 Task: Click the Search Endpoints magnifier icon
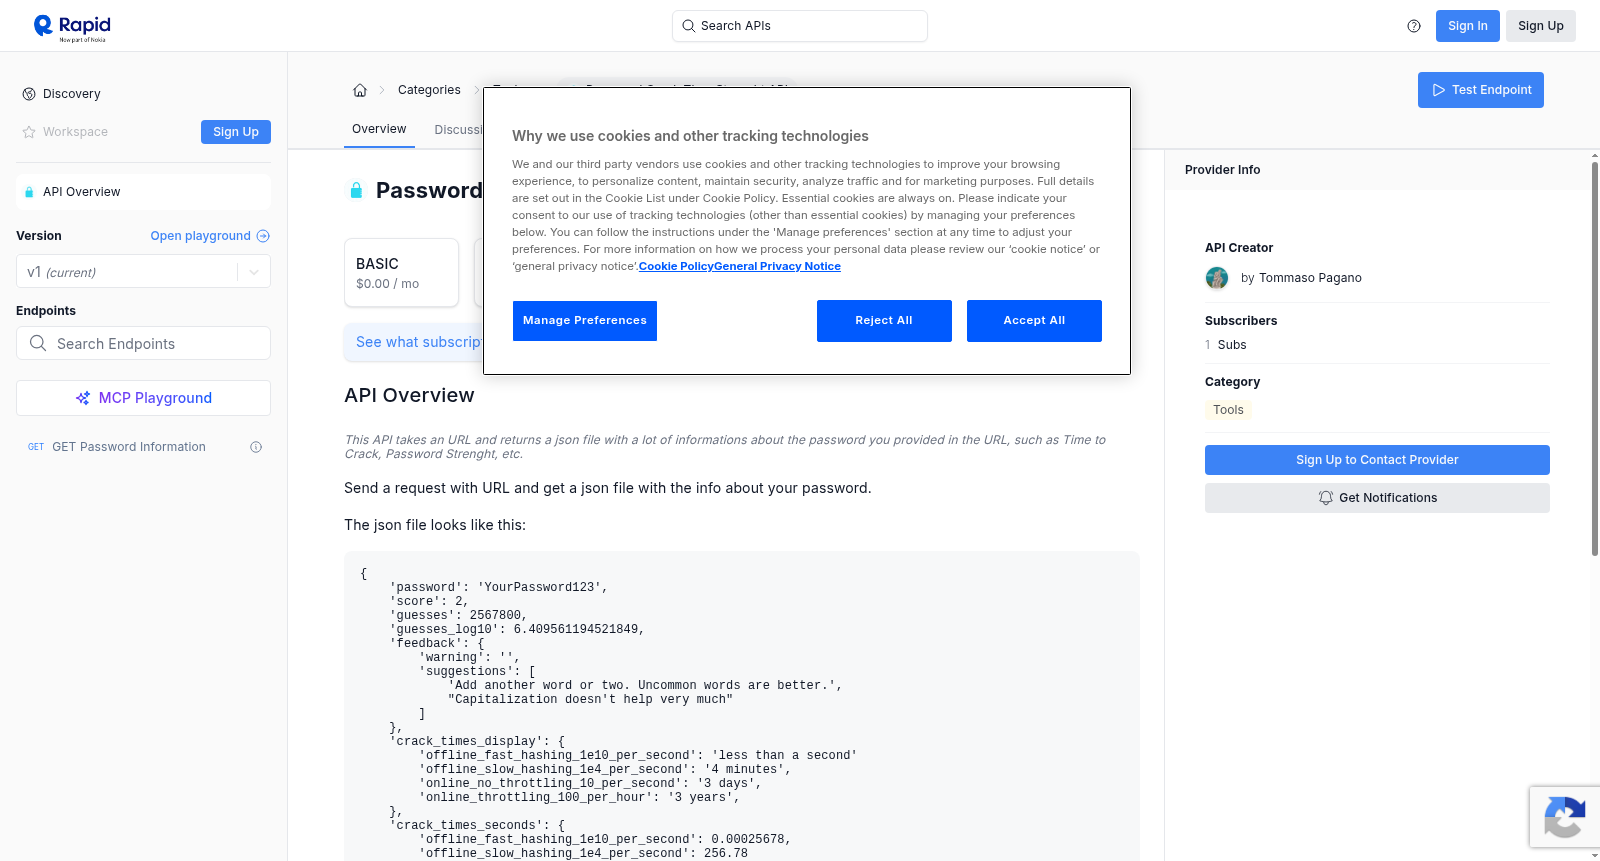click(38, 343)
